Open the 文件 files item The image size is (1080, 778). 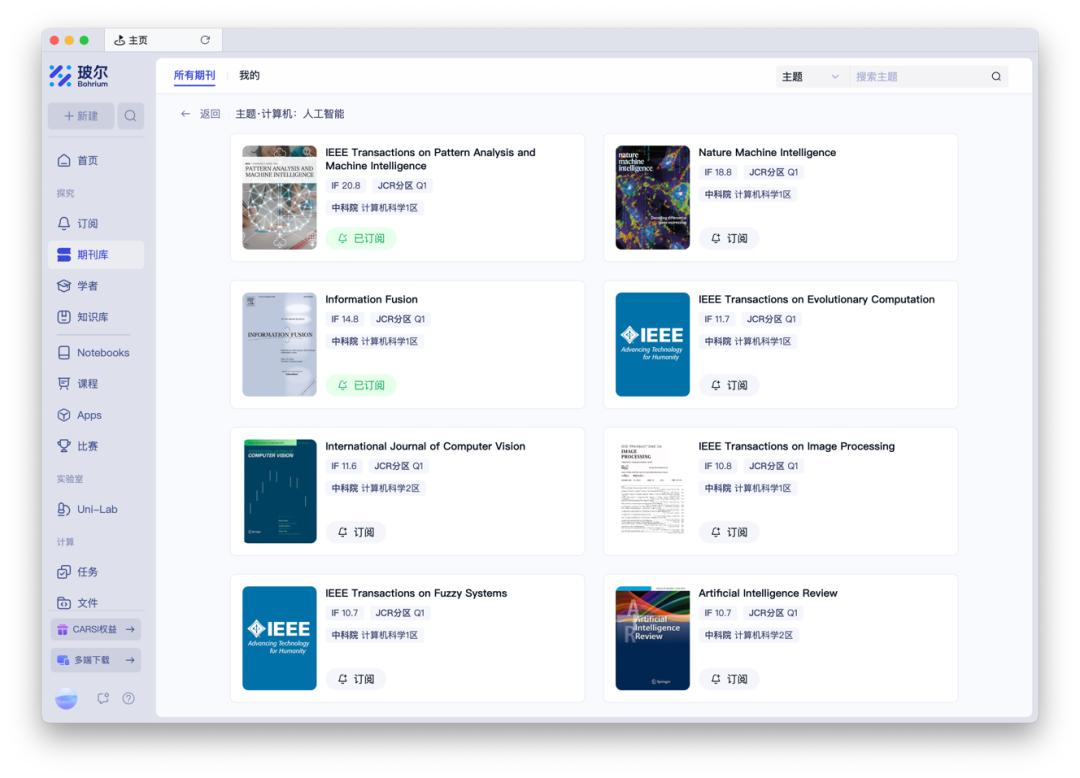(x=96, y=602)
